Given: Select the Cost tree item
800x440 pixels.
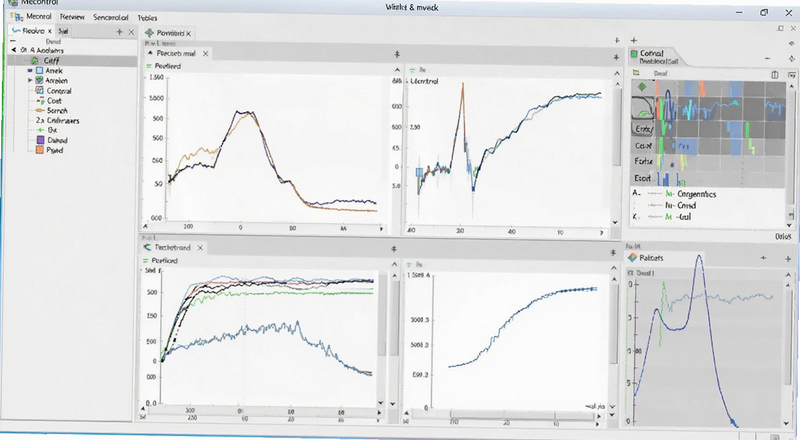Looking at the screenshot, I should (54, 101).
